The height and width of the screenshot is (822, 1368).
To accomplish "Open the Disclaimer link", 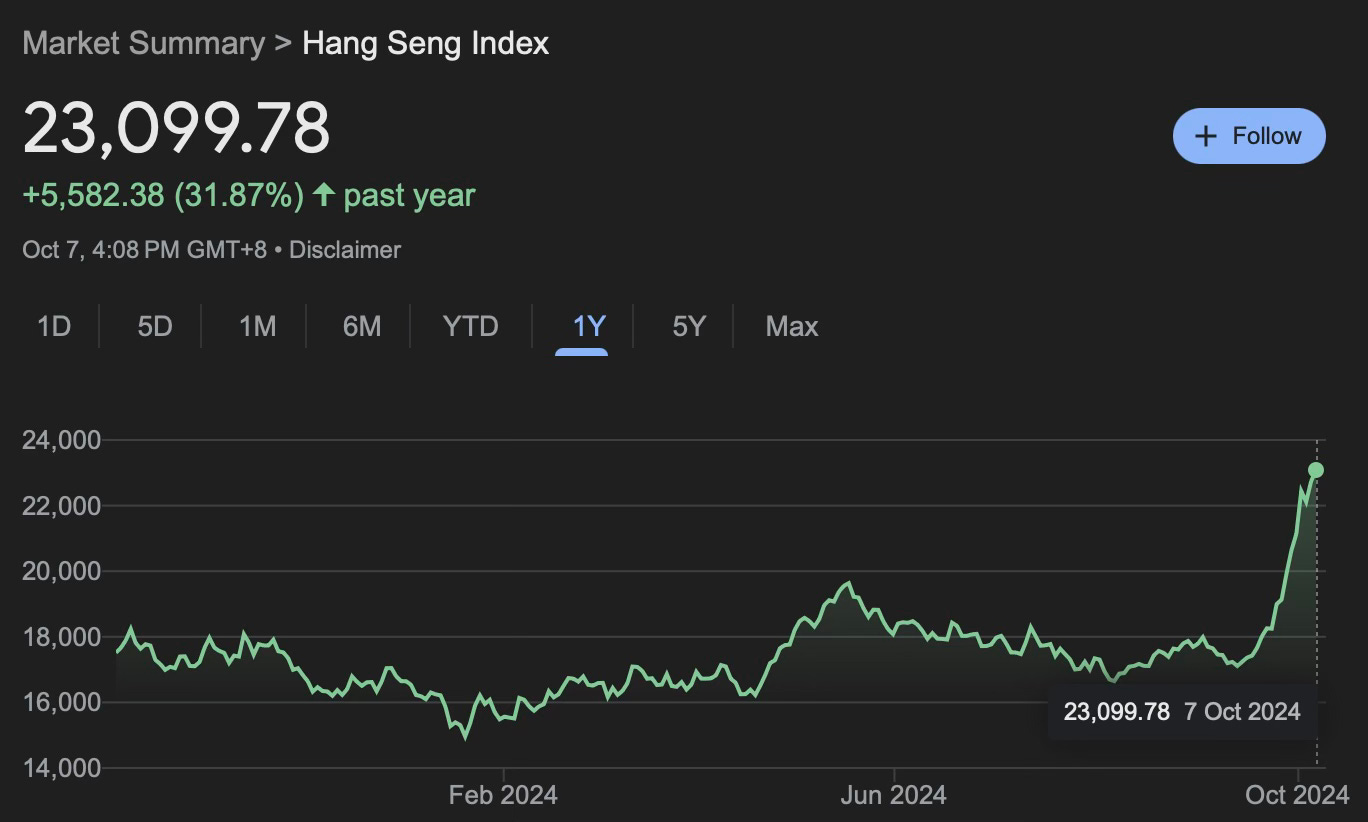I will [345, 249].
